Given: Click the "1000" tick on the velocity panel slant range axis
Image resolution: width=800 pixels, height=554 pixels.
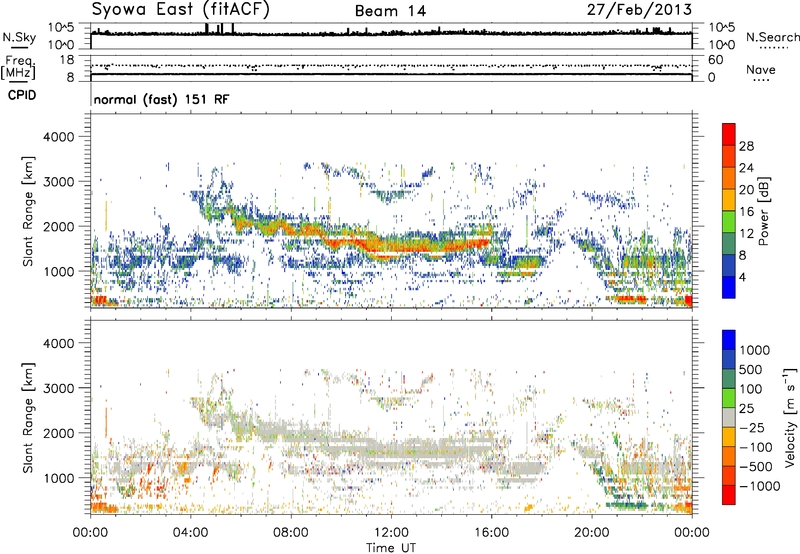Looking at the screenshot, I should (x=59, y=478).
